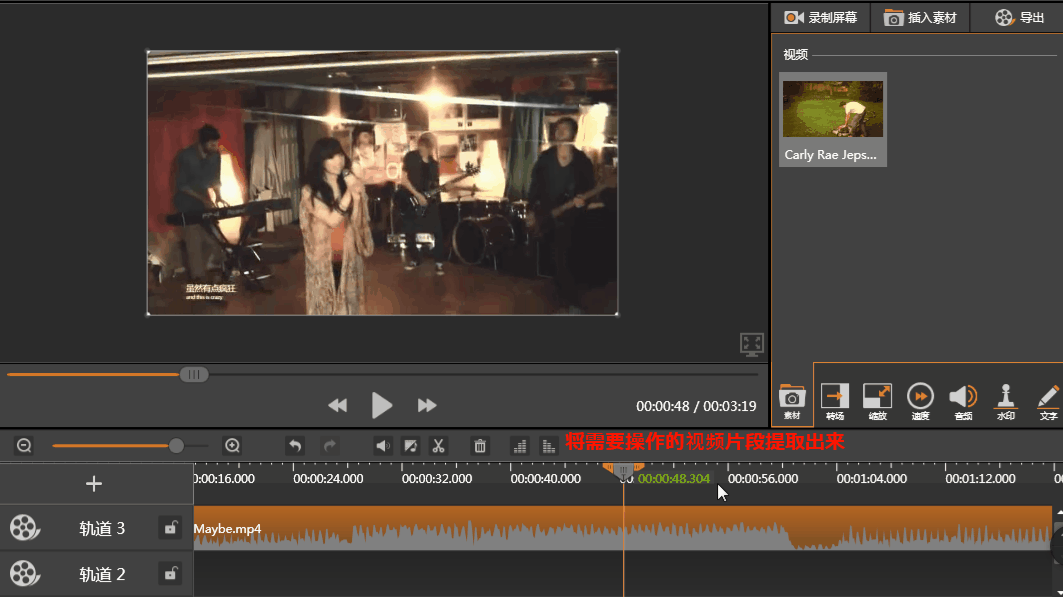Play the preview video

pos(382,405)
